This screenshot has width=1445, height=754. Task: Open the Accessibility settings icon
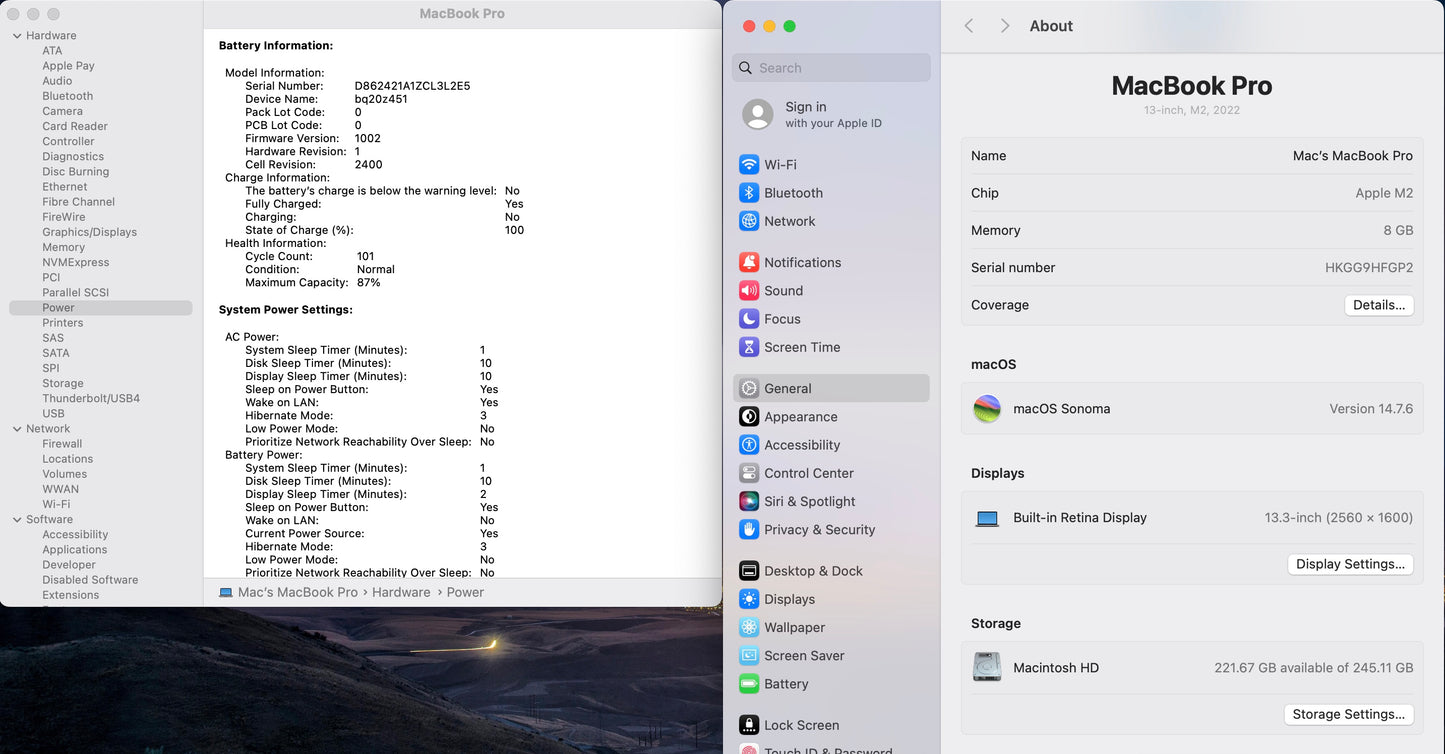pyautogui.click(x=748, y=445)
